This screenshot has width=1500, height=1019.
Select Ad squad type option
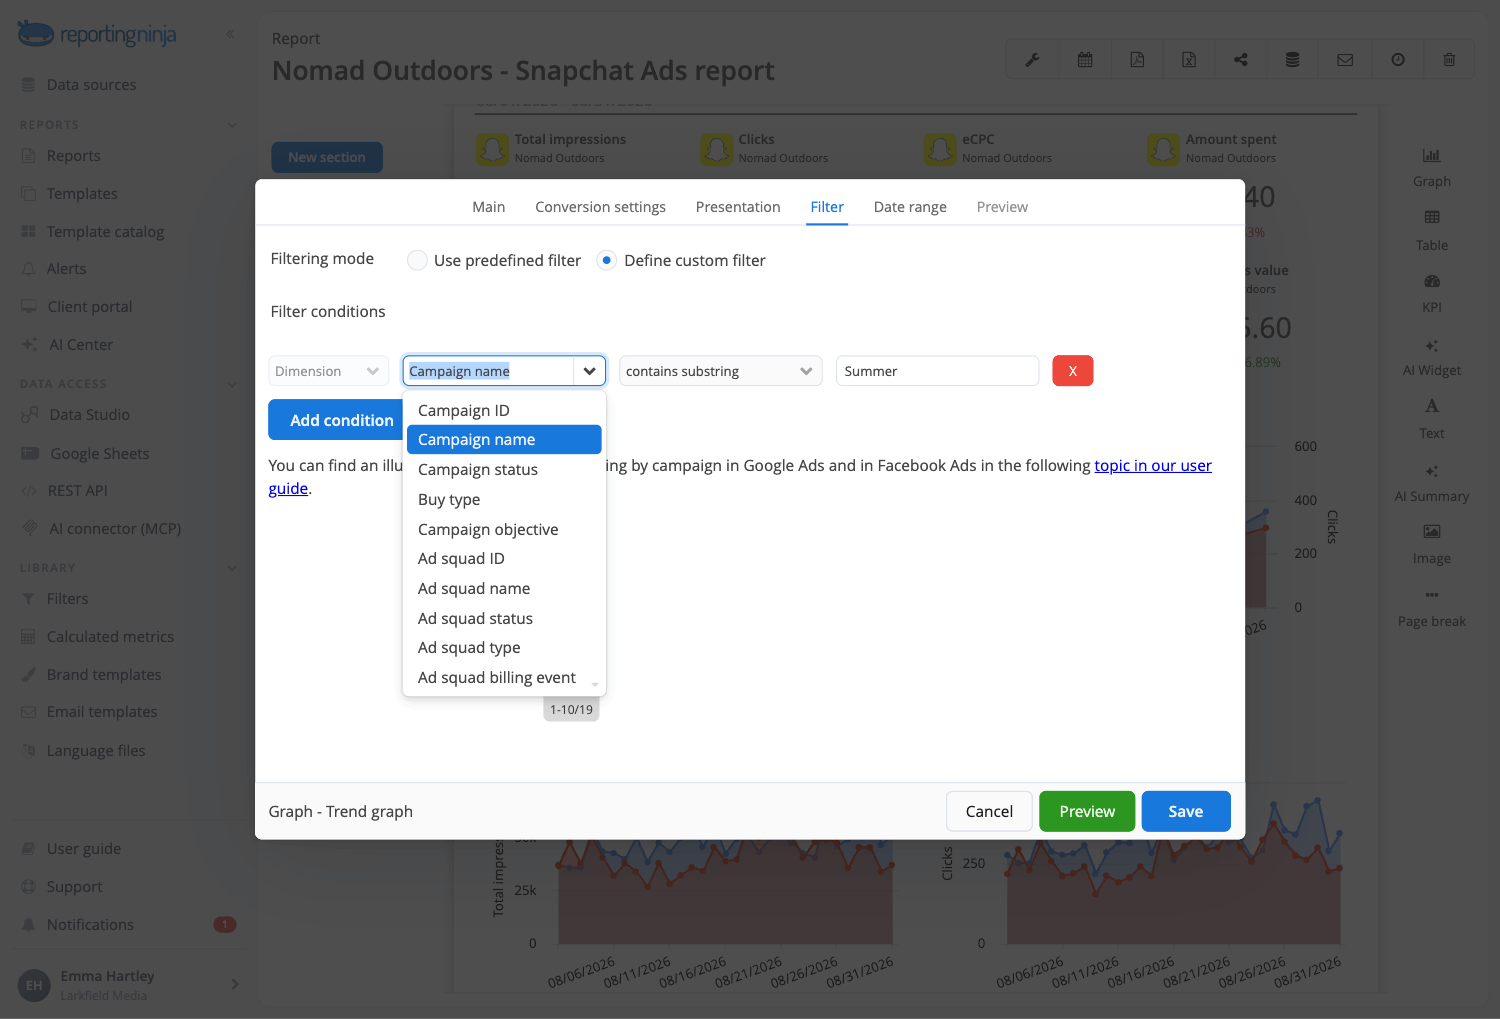[x=504, y=648]
